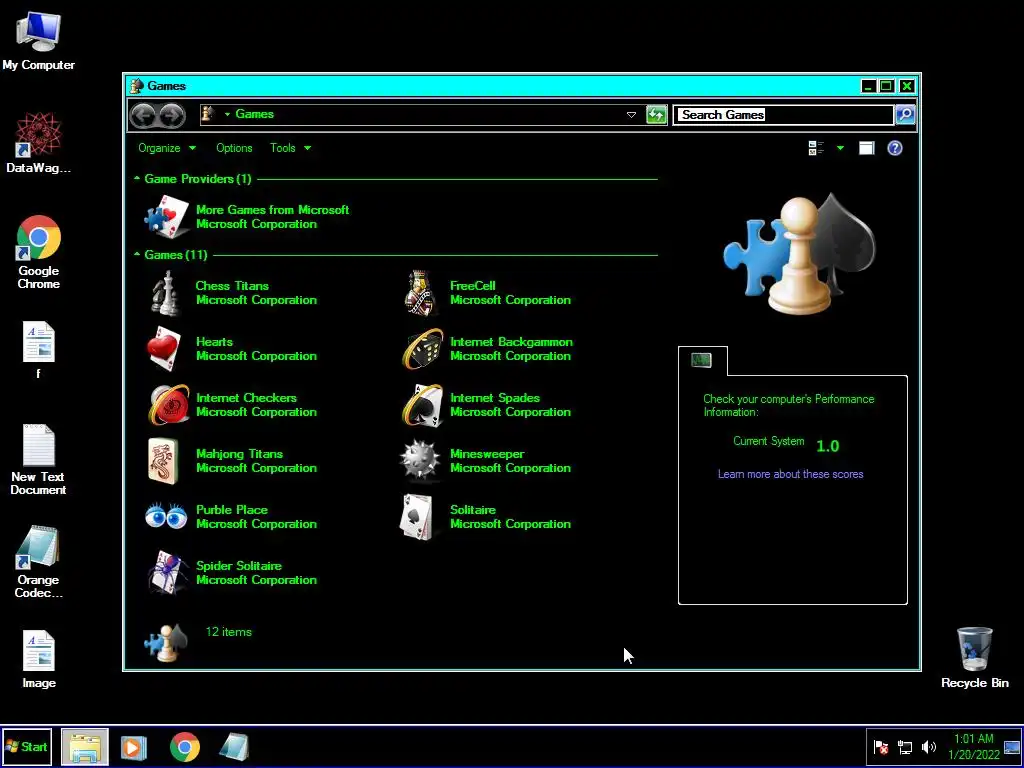Click the Internet Checkers icon
The image size is (1024, 768).
168,405
